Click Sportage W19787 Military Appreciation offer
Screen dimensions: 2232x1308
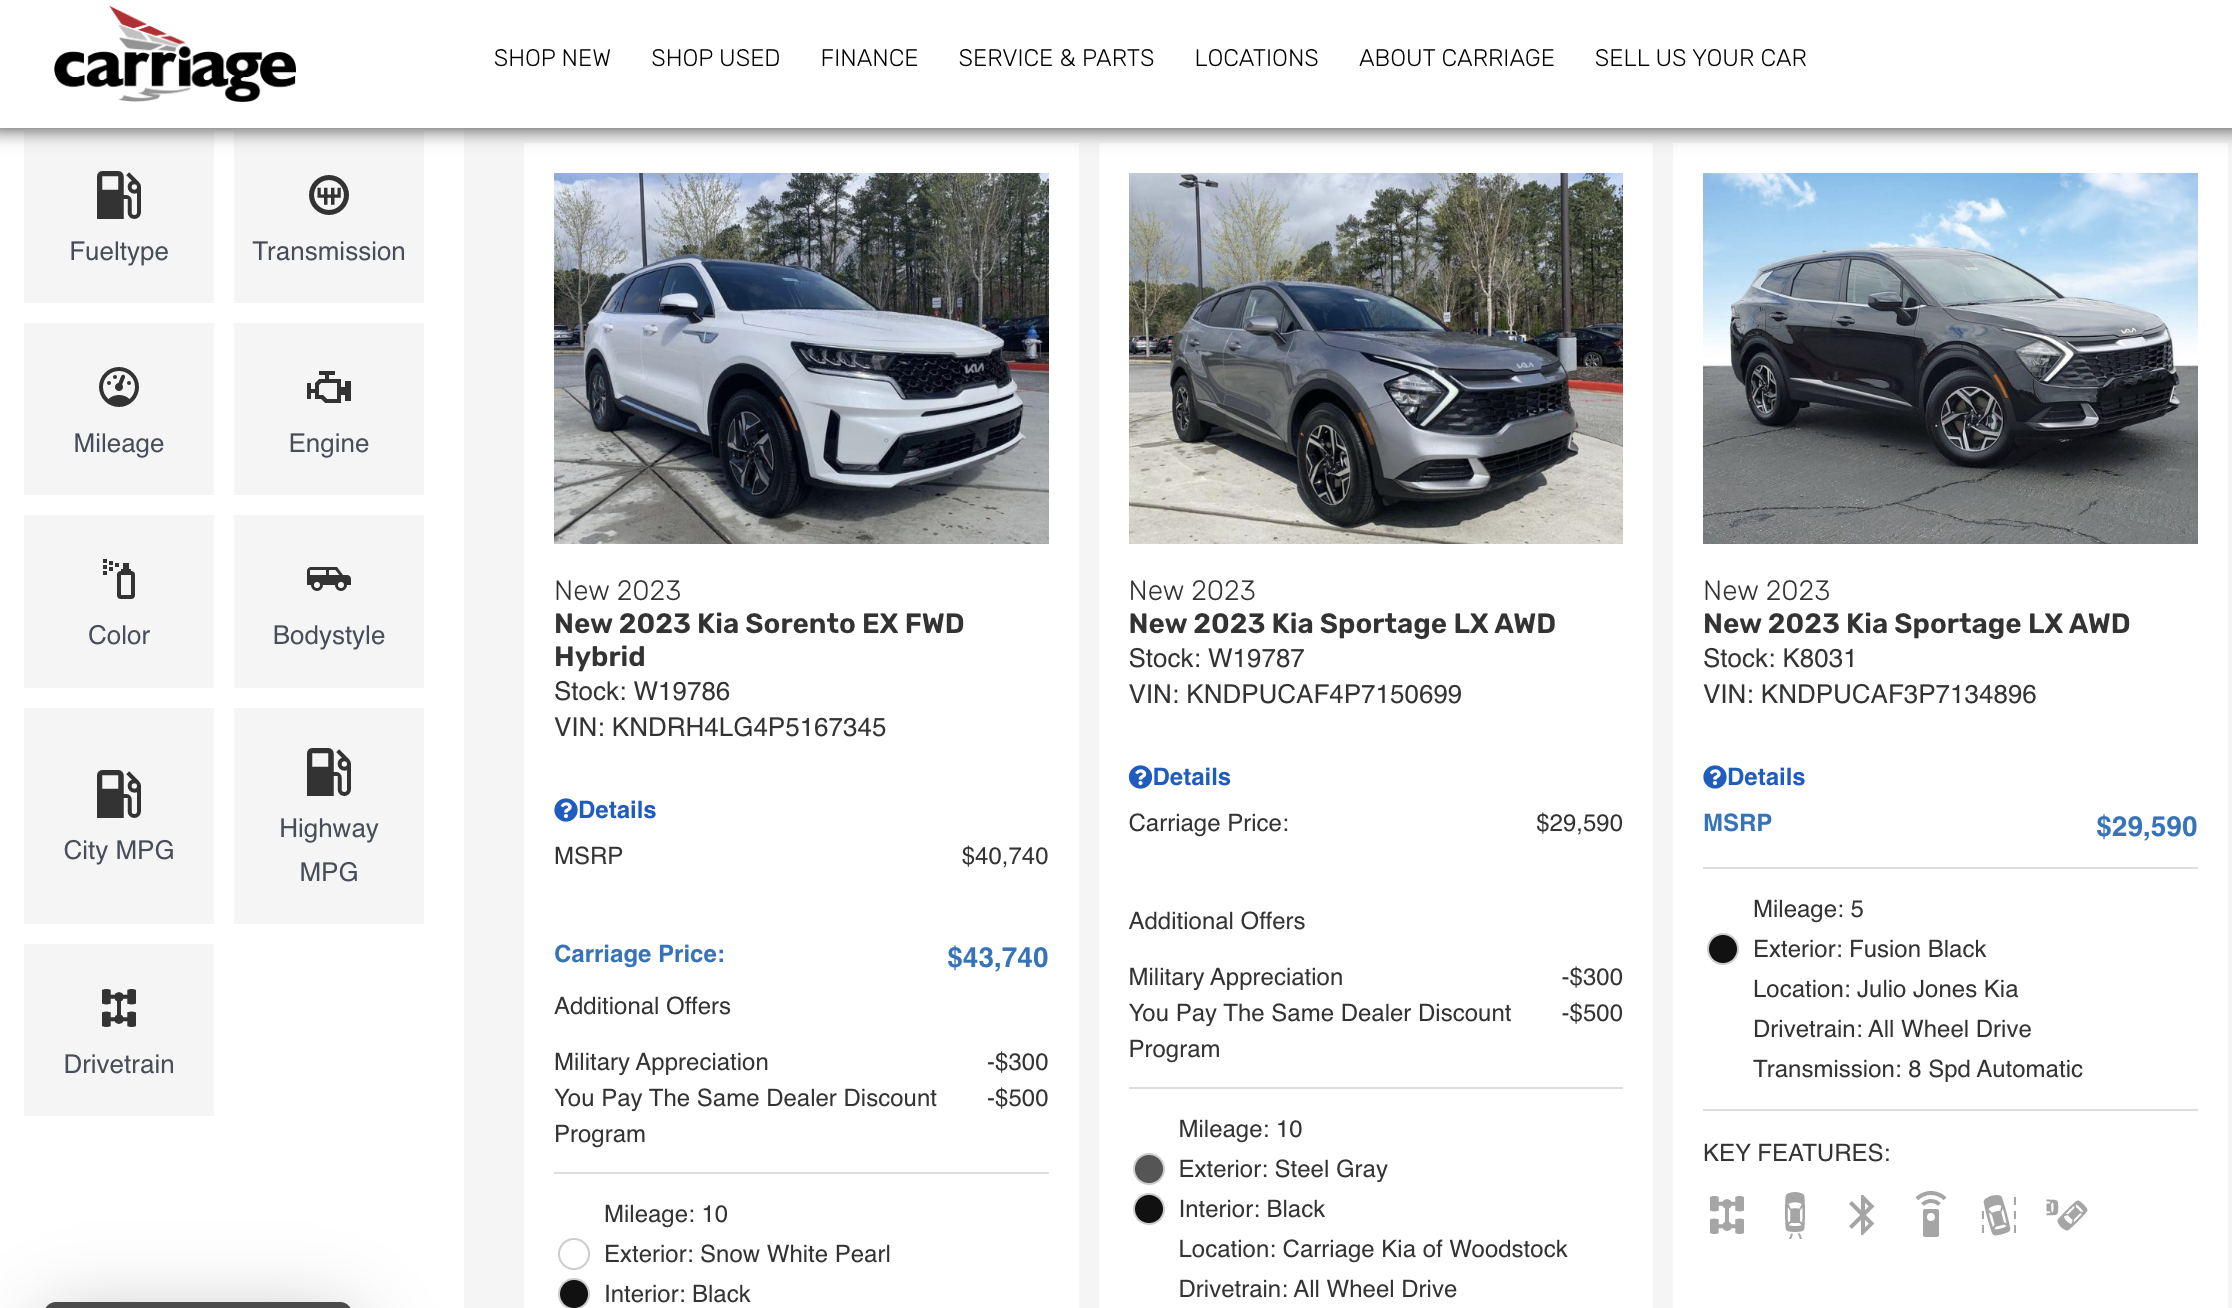1375,977
